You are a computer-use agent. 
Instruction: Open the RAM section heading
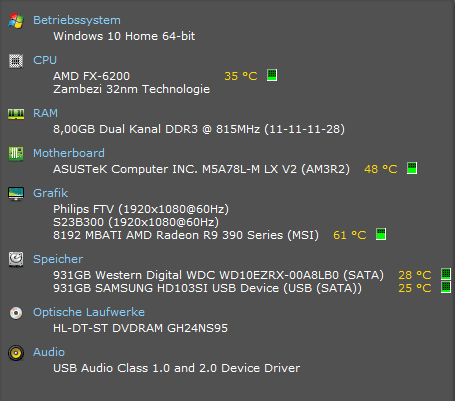pos(45,113)
